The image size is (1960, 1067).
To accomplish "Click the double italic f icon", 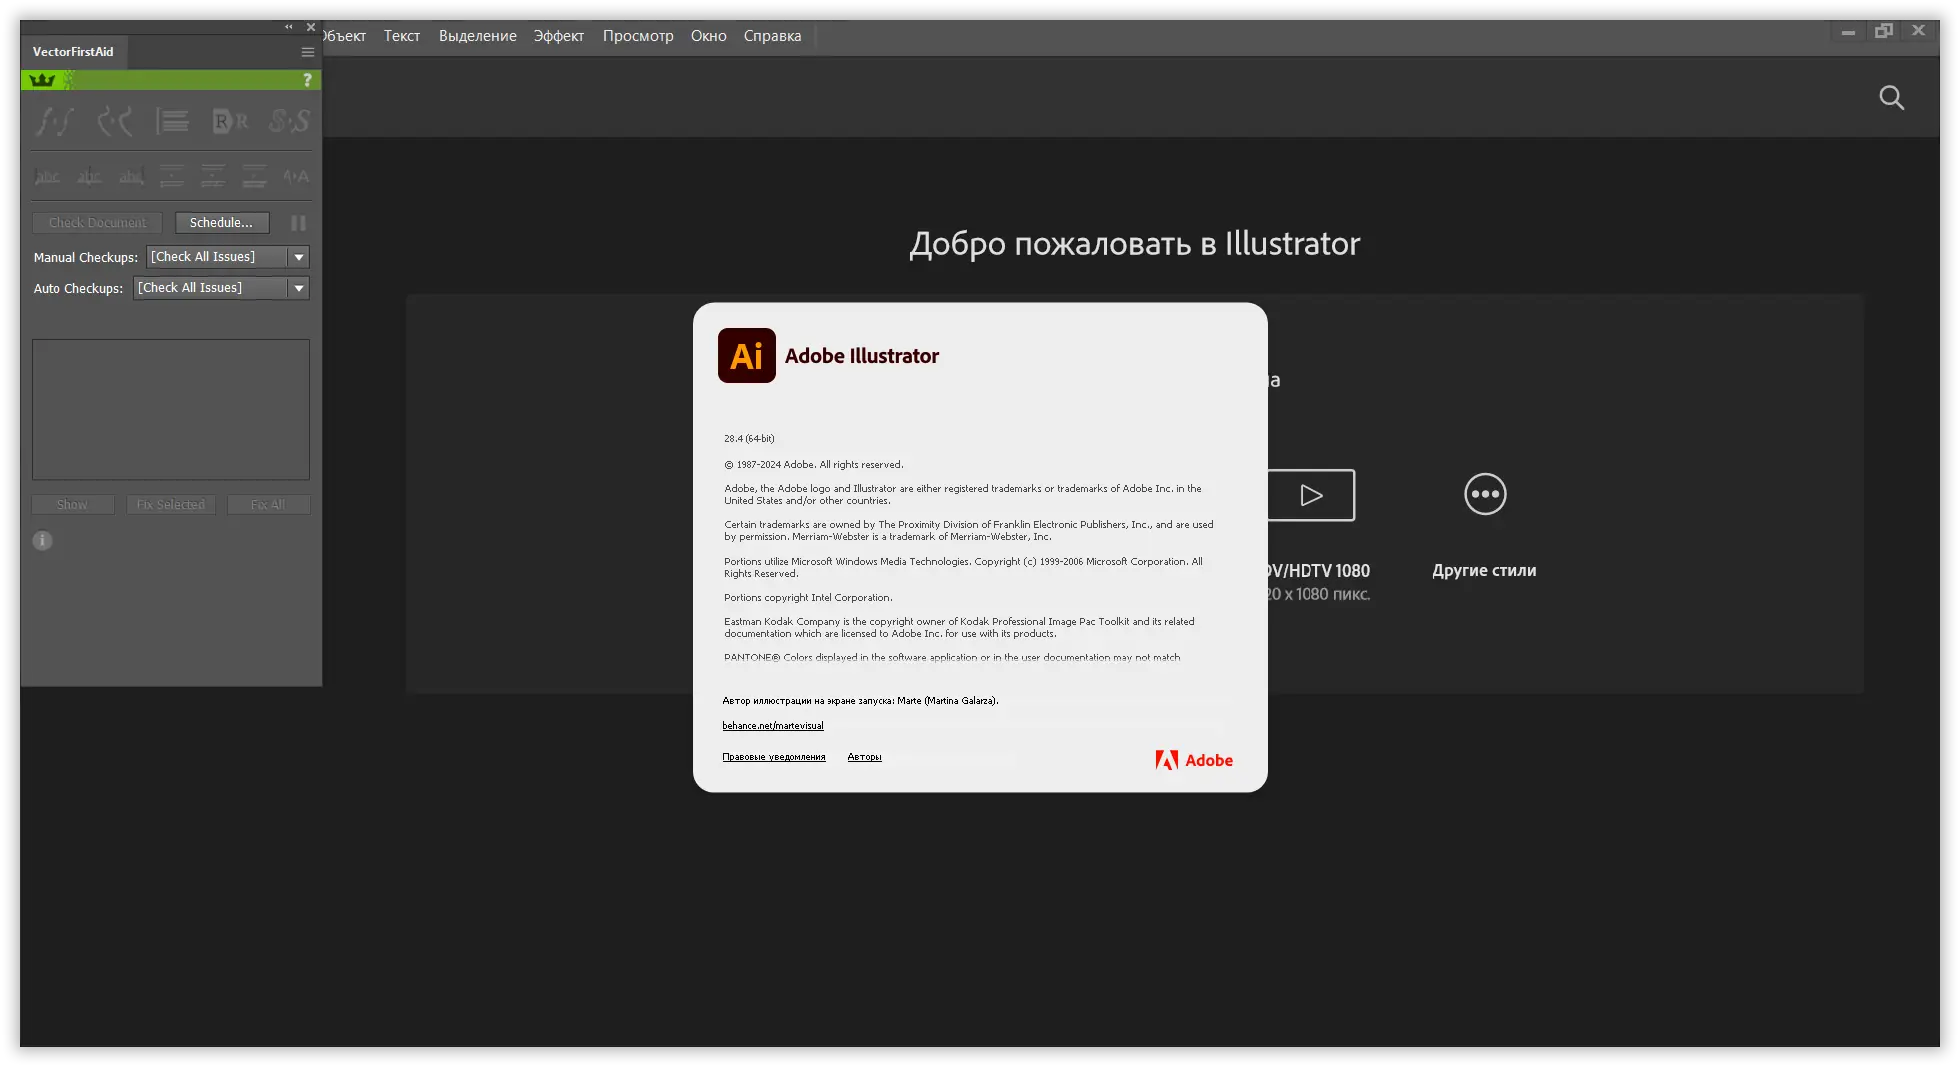I will click(54, 121).
